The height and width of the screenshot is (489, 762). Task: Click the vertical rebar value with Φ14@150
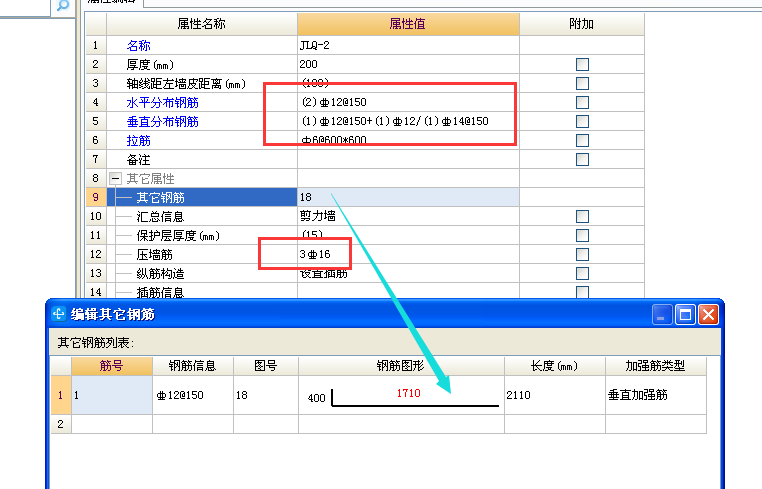(x=408, y=121)
